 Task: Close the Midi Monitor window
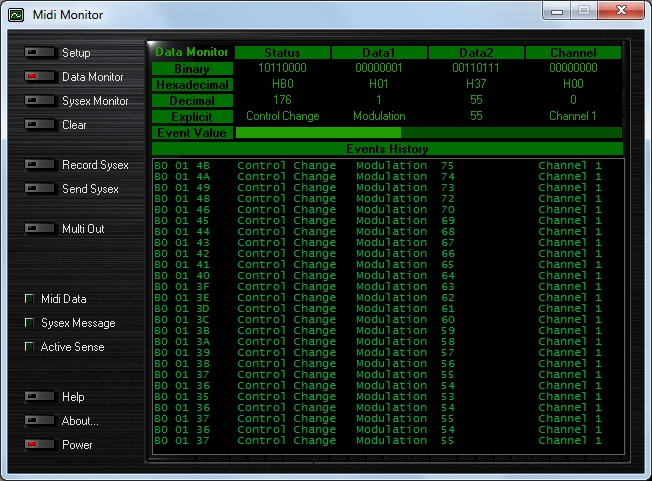click(x=621, y=11)
